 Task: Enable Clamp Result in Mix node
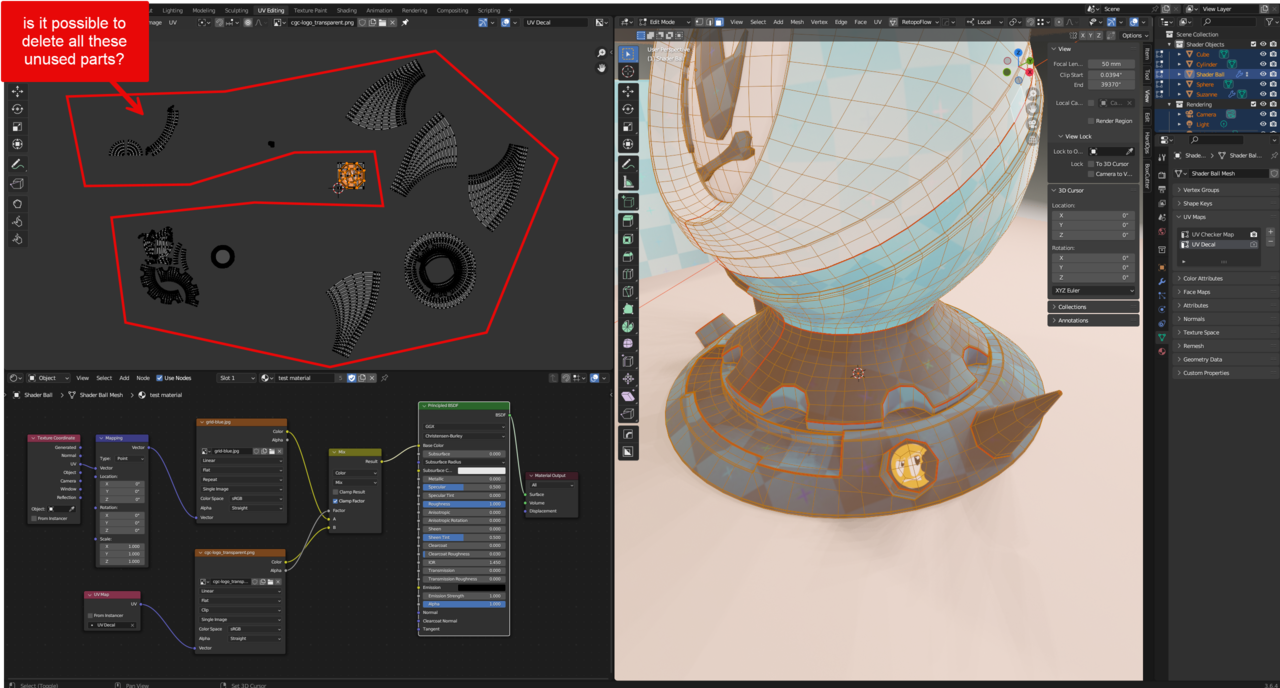click(x=336, y=492)
